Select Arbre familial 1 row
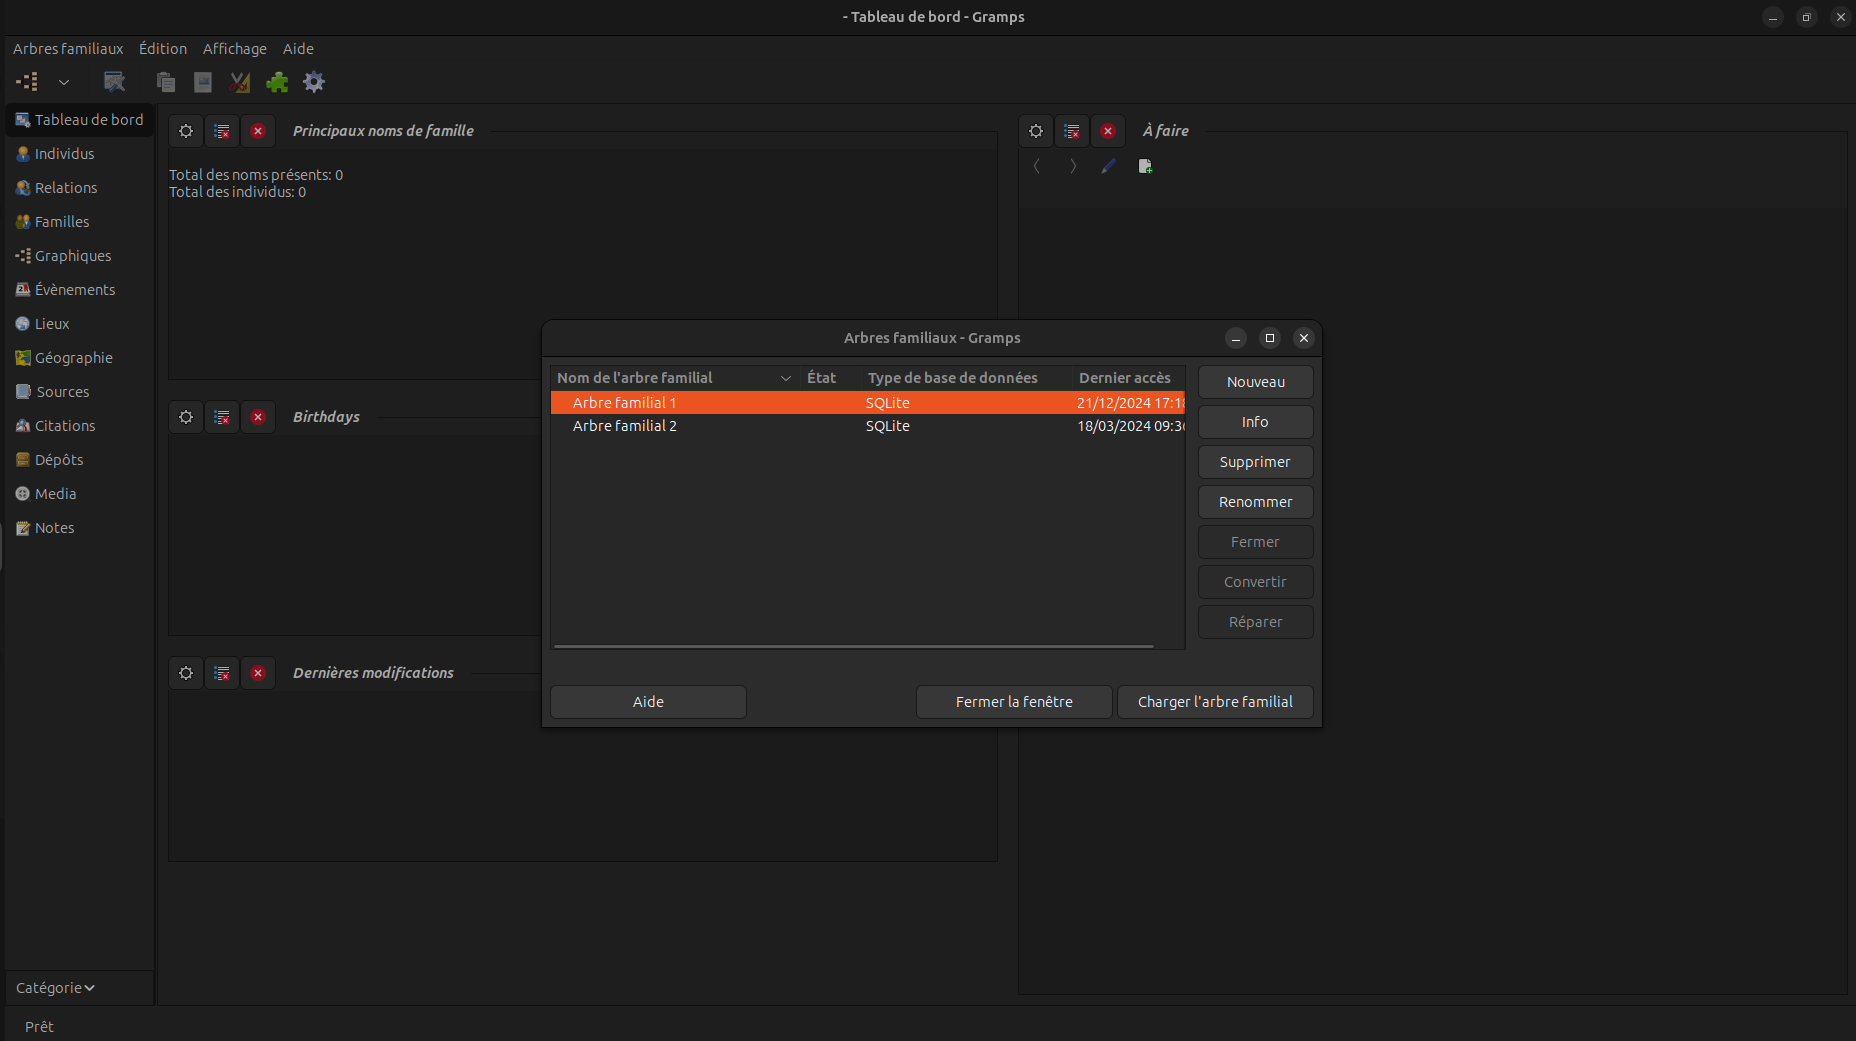The height and width of the screenshot is (1041, 1856). pos(867,403)
